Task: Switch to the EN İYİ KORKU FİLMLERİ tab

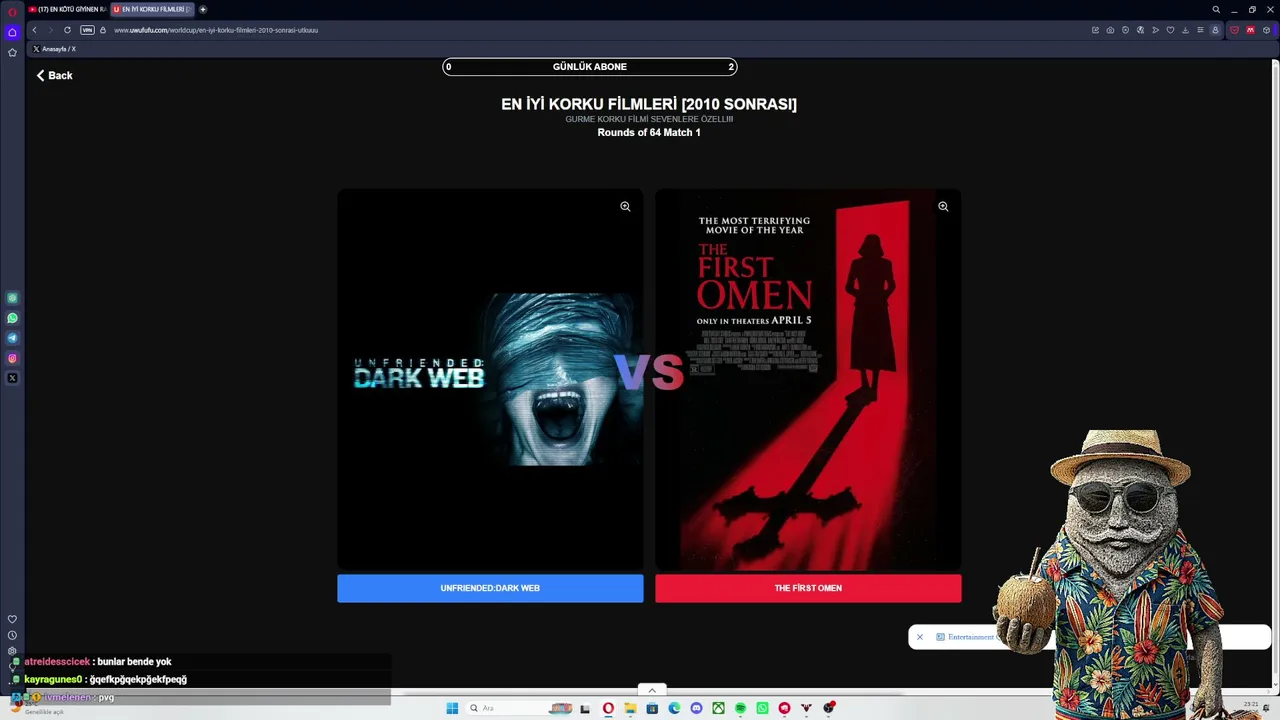Action: (152, 9)
